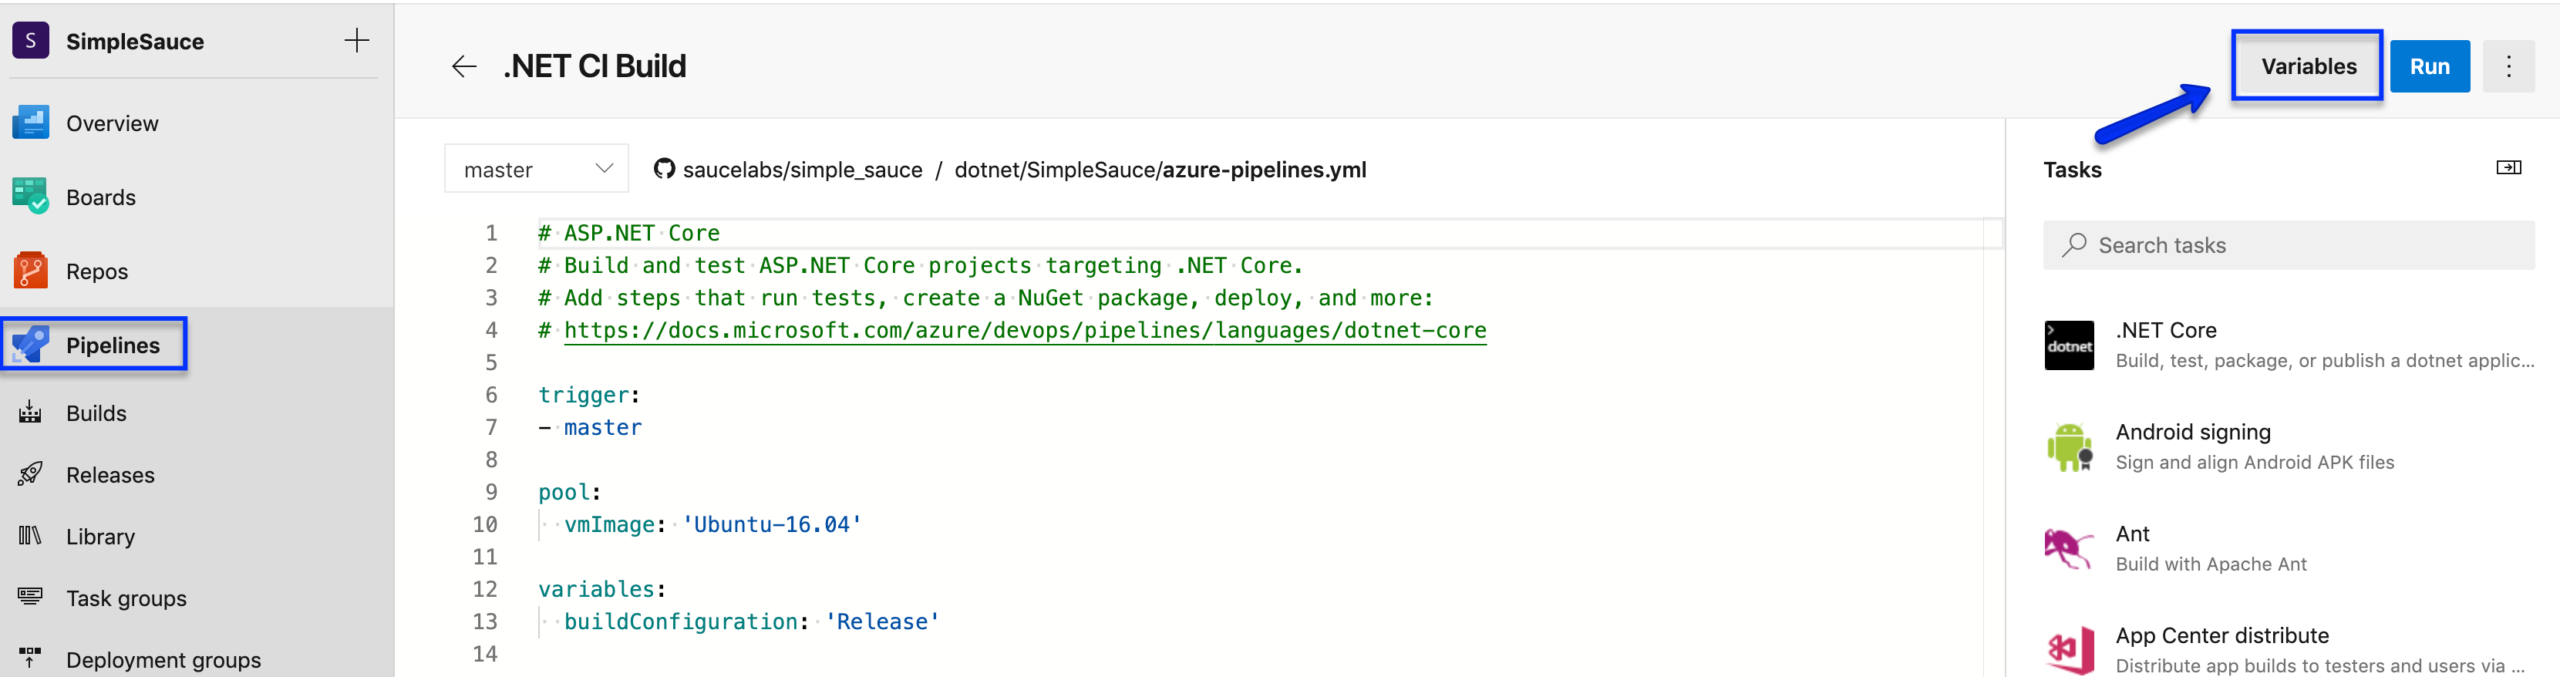Image resolution: width=2560 pixels, height=677 pixels.
Task: Collapse the Tasks panel with the toggle icon
Action: click(2508, 168)
